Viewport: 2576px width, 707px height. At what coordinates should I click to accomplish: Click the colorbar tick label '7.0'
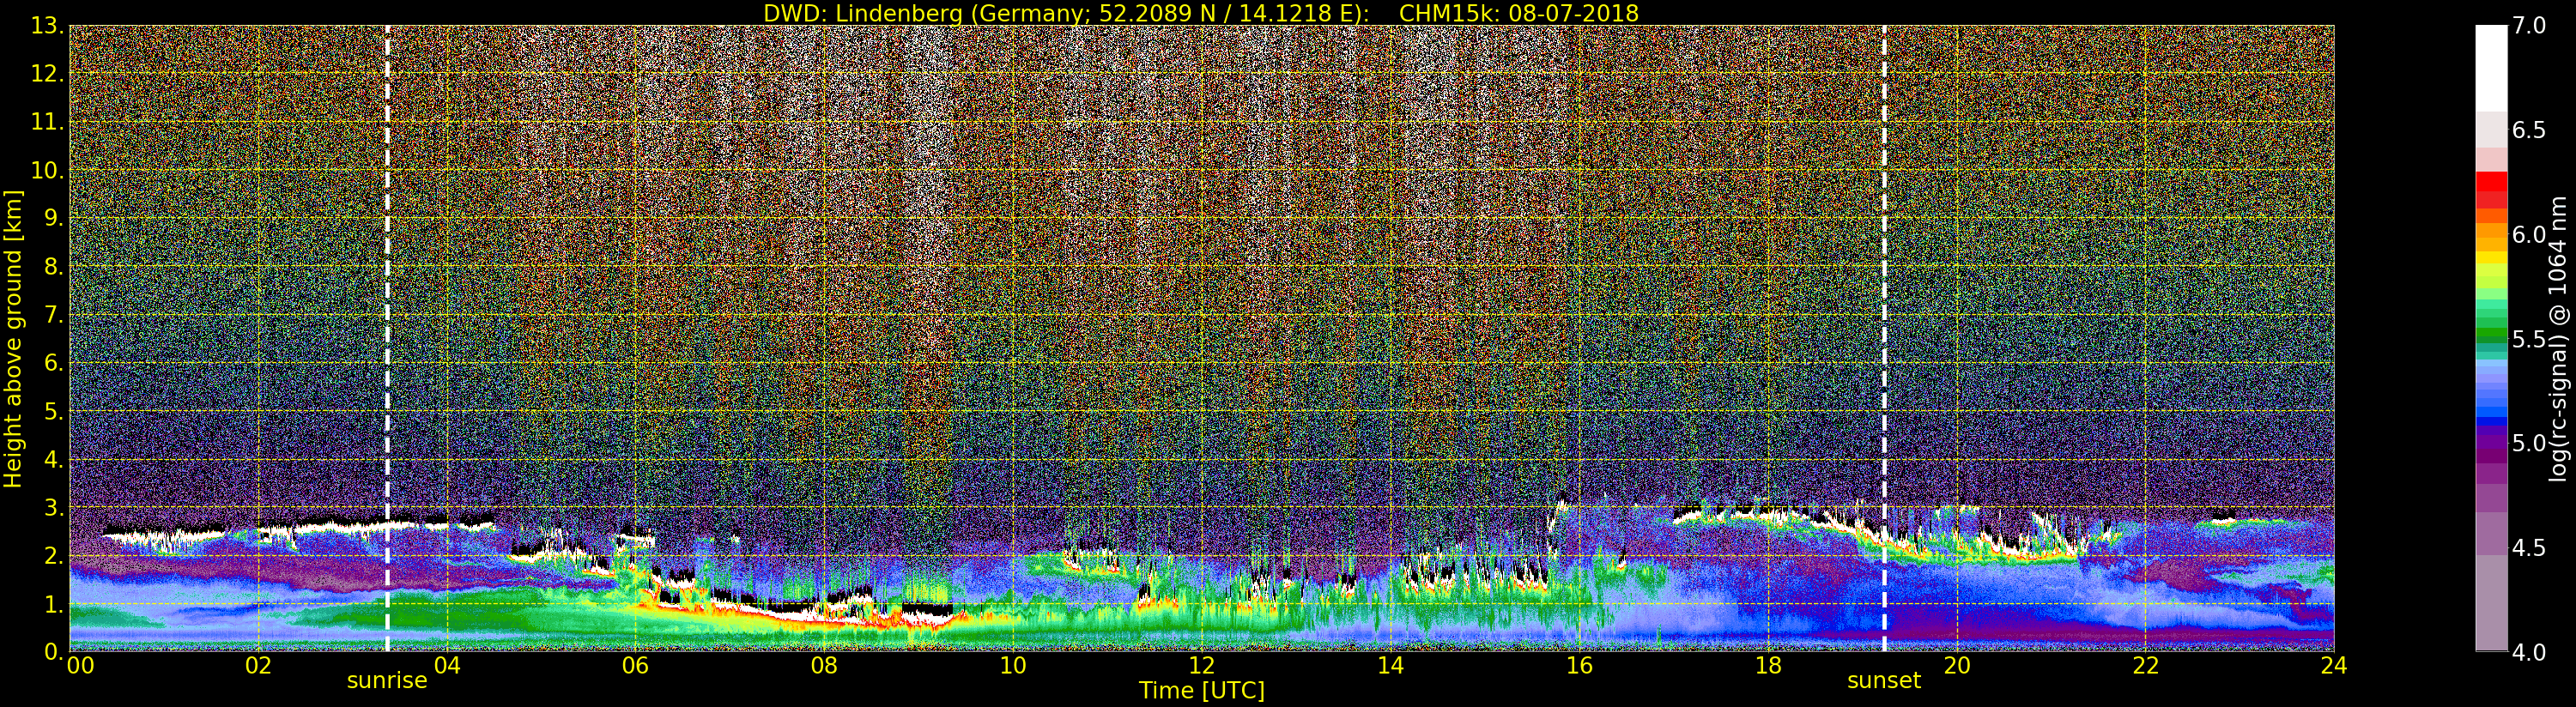pyautogui.click(x=2529, y=26)
